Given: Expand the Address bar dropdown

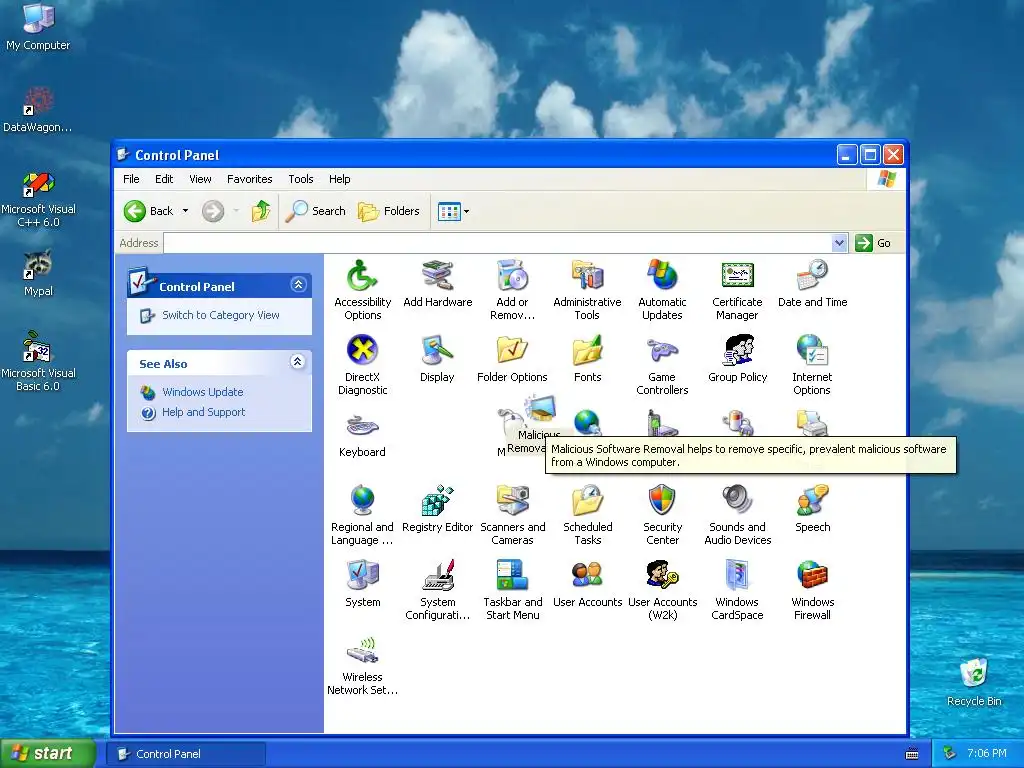Looking at the screenshot, I should (x=839, y=243).
